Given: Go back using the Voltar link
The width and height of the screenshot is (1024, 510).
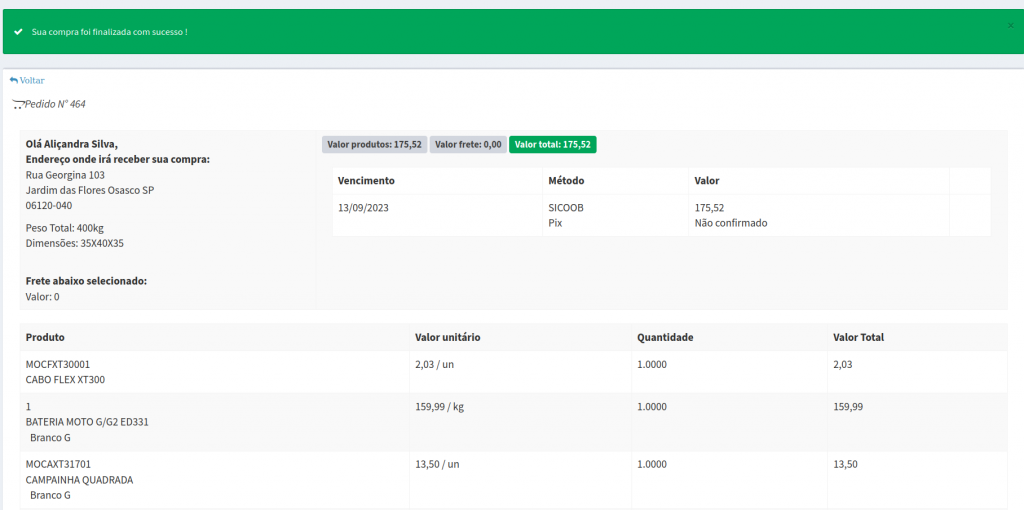Looking at the screenshot, I should coord(31,80).
